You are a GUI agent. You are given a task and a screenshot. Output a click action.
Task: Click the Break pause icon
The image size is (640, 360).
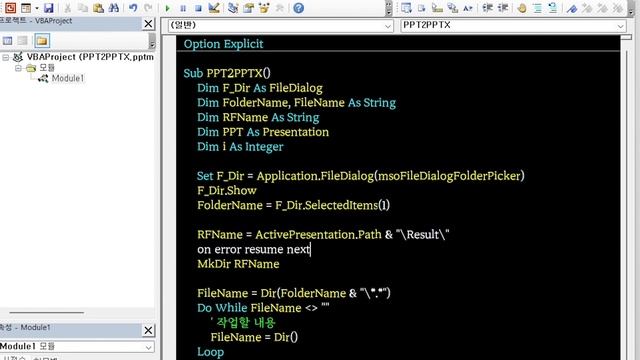(x=183, y=8)
